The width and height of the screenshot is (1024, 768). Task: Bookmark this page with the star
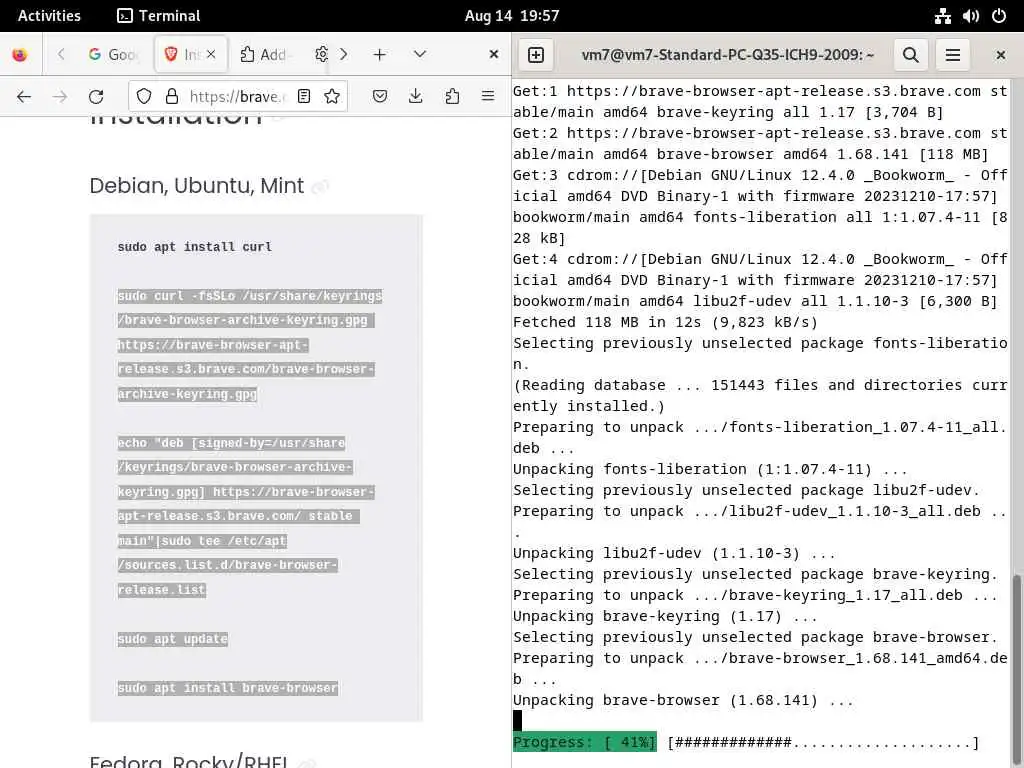tap(332, 97)
